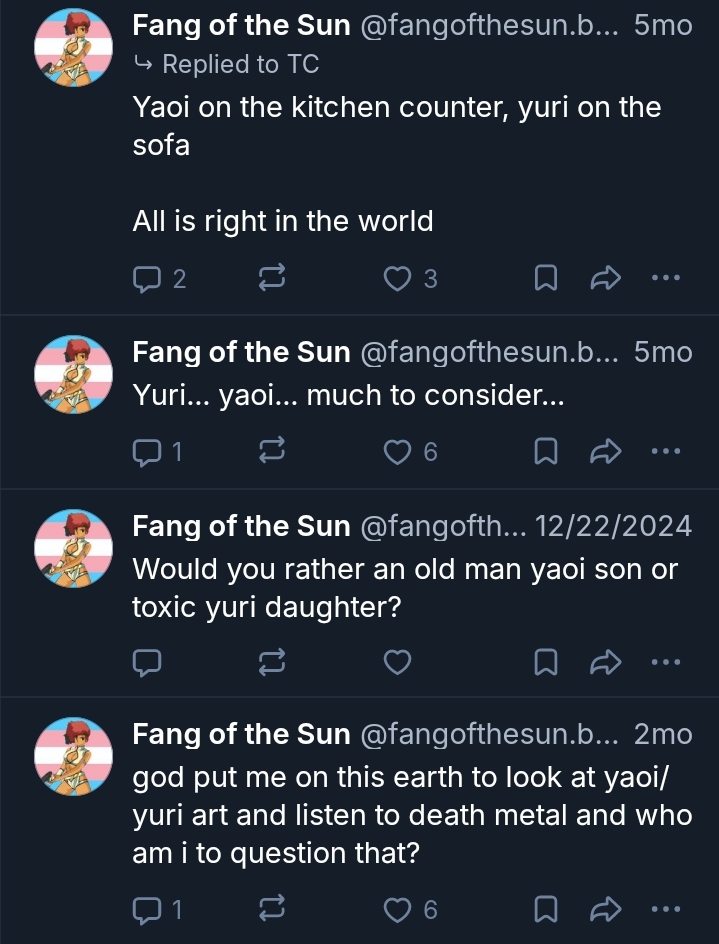Open the 'Replied to TC' link
Screen dimensions: 719x944
239,65
